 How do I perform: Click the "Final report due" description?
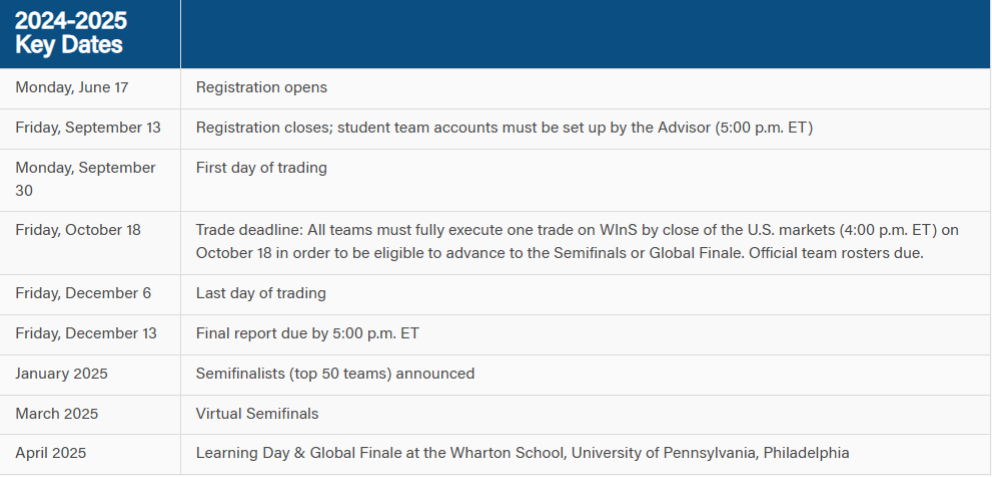point(307,334)
